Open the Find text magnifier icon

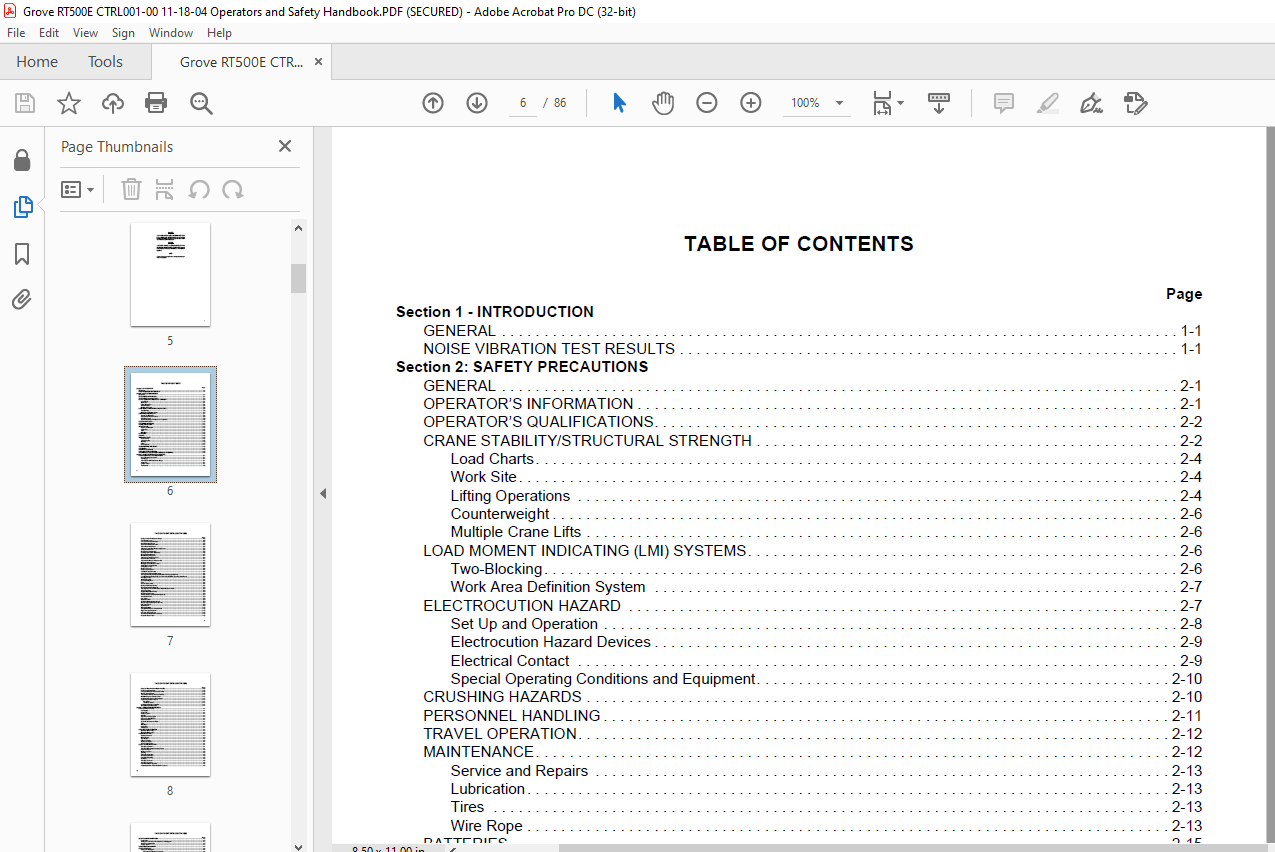coord(201,103)
